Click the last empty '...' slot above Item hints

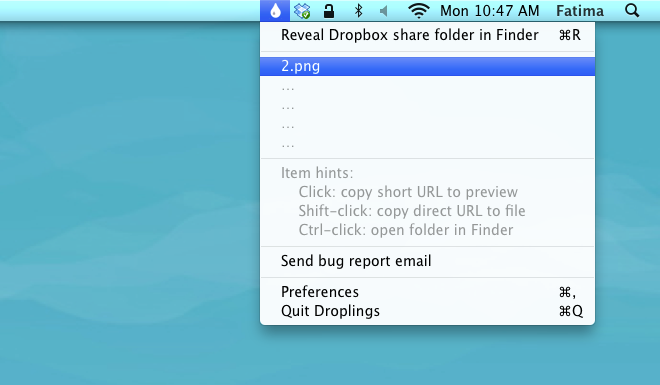click(x=427, y=144)
